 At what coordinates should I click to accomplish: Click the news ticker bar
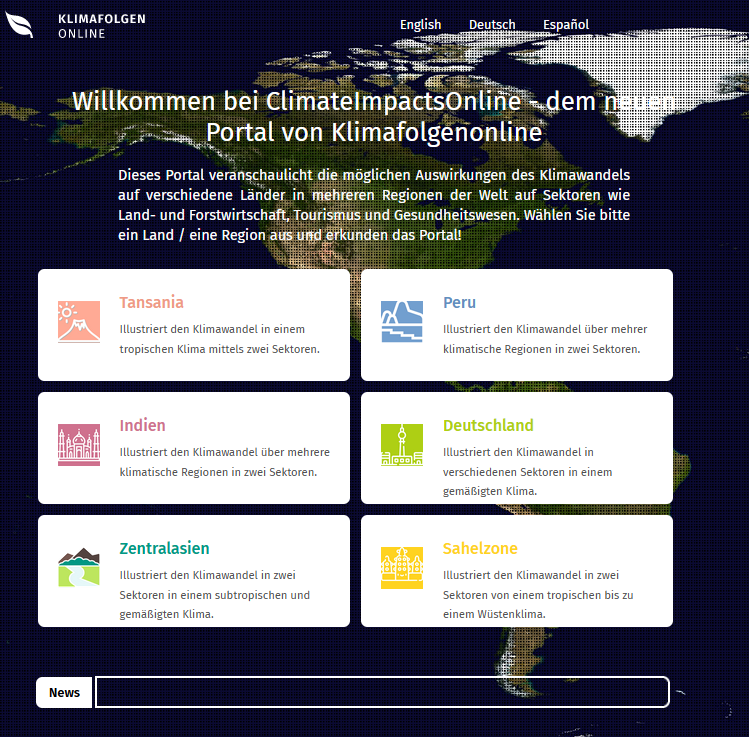tap(381, 692)
